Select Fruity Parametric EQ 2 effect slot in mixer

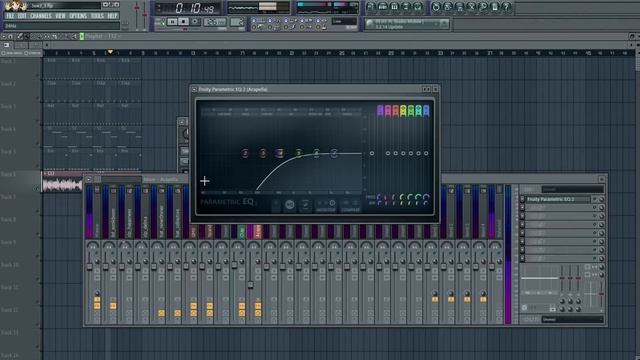558,199
